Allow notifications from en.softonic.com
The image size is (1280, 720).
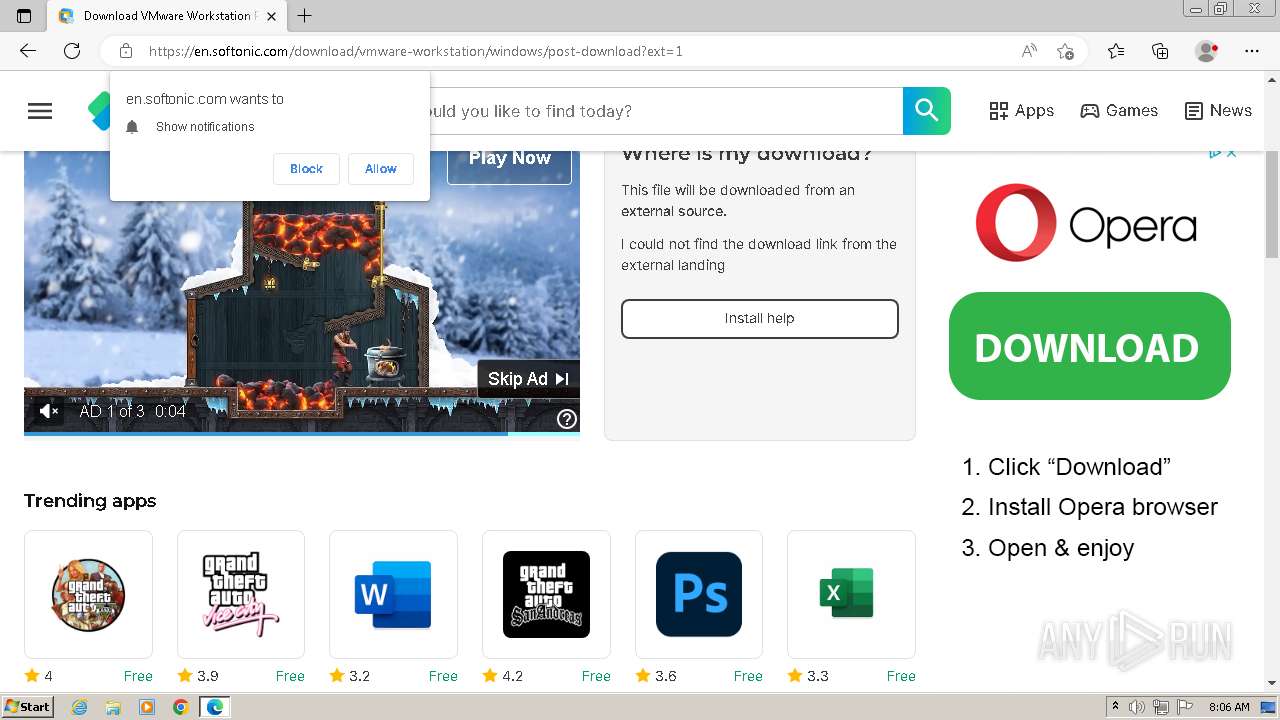380,169
